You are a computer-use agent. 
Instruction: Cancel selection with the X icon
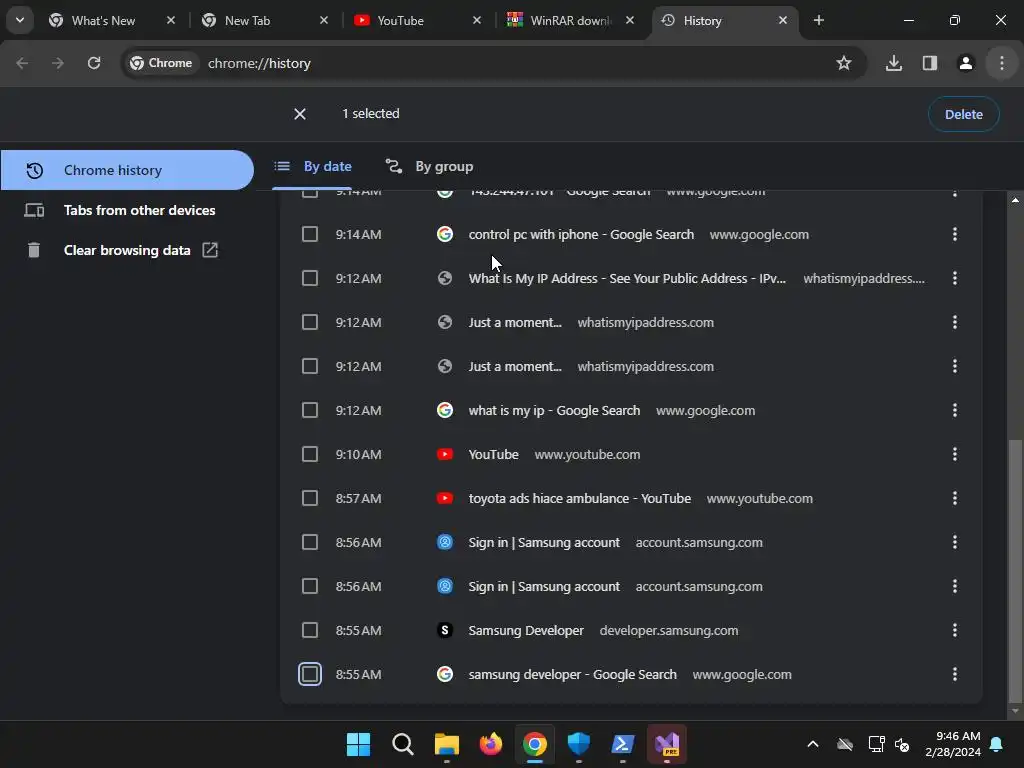[x=300, y=114]
